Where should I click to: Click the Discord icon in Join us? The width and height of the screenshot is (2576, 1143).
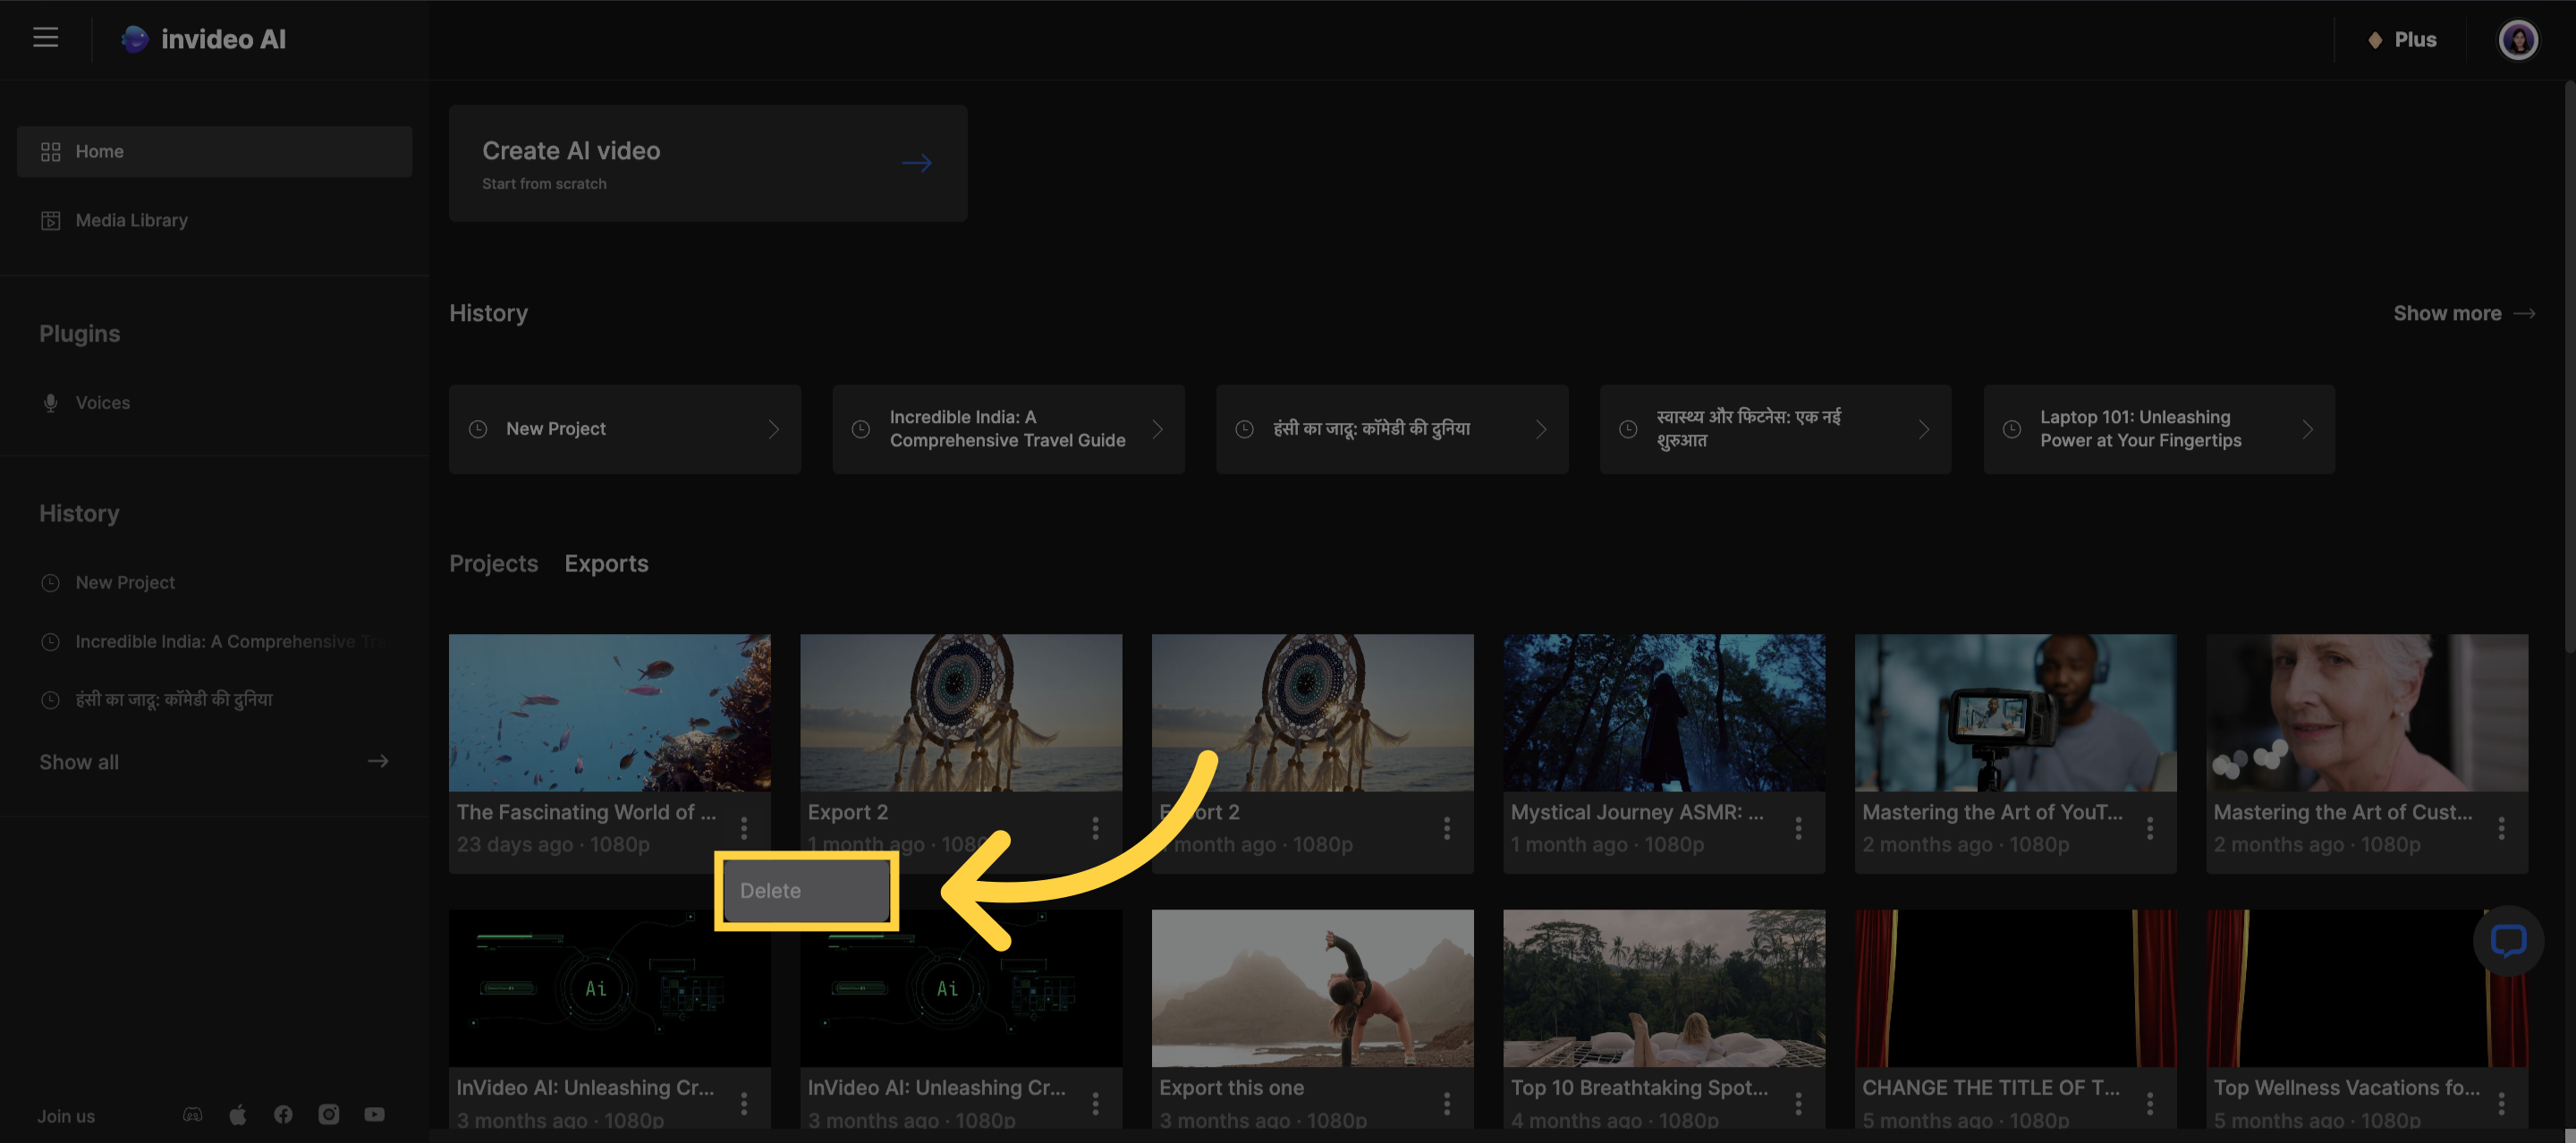pyautogui.click(x=193, y=1114)
